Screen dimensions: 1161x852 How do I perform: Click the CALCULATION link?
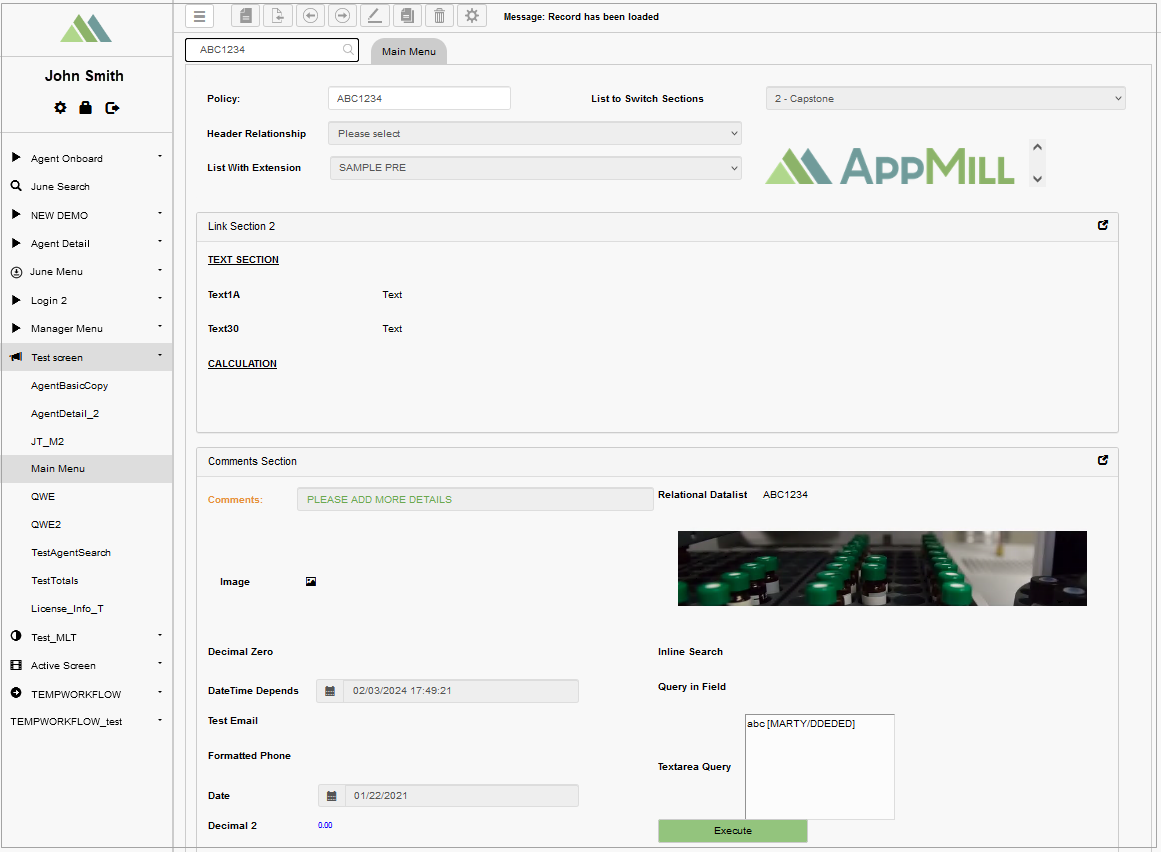point(242,363)
